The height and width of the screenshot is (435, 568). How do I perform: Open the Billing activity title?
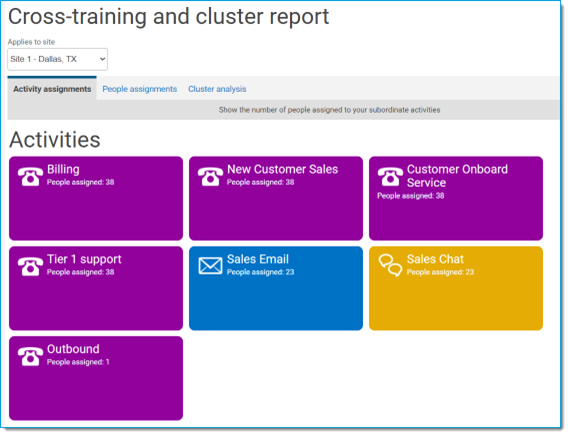(x=63, y=170)
